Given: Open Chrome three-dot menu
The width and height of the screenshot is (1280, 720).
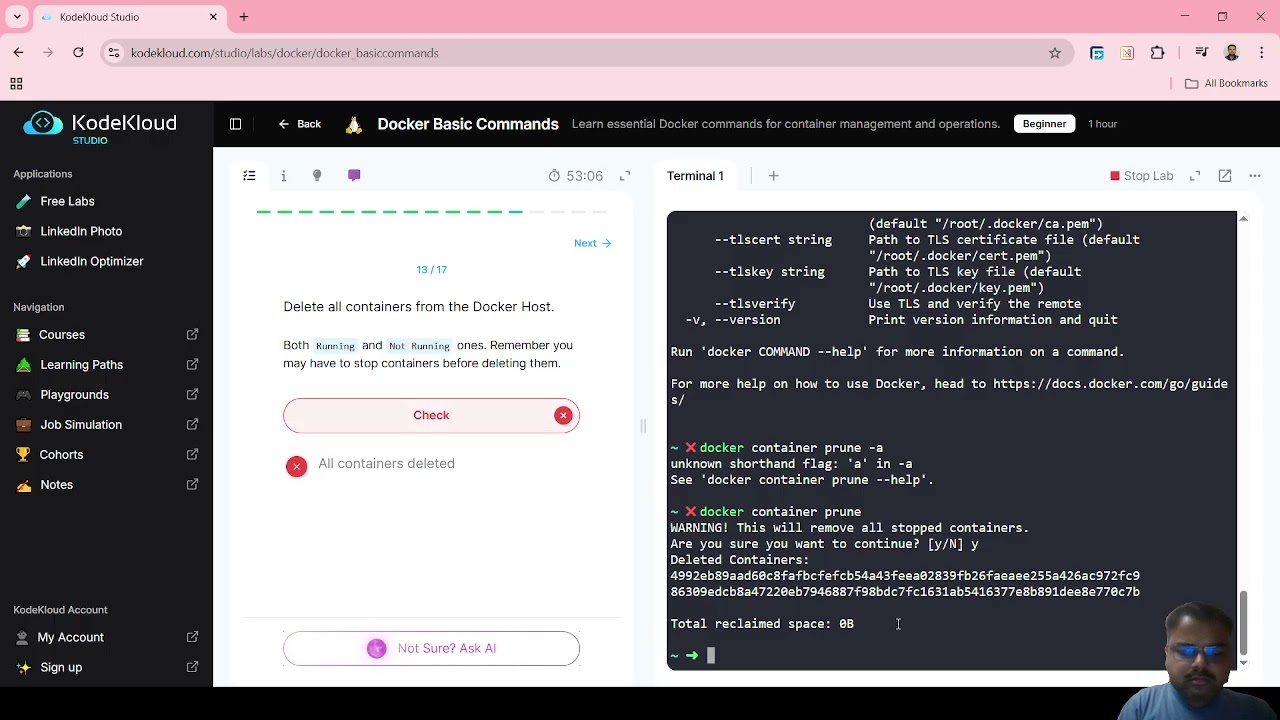Looking at the screenshot, I should tap(1261, 53).
